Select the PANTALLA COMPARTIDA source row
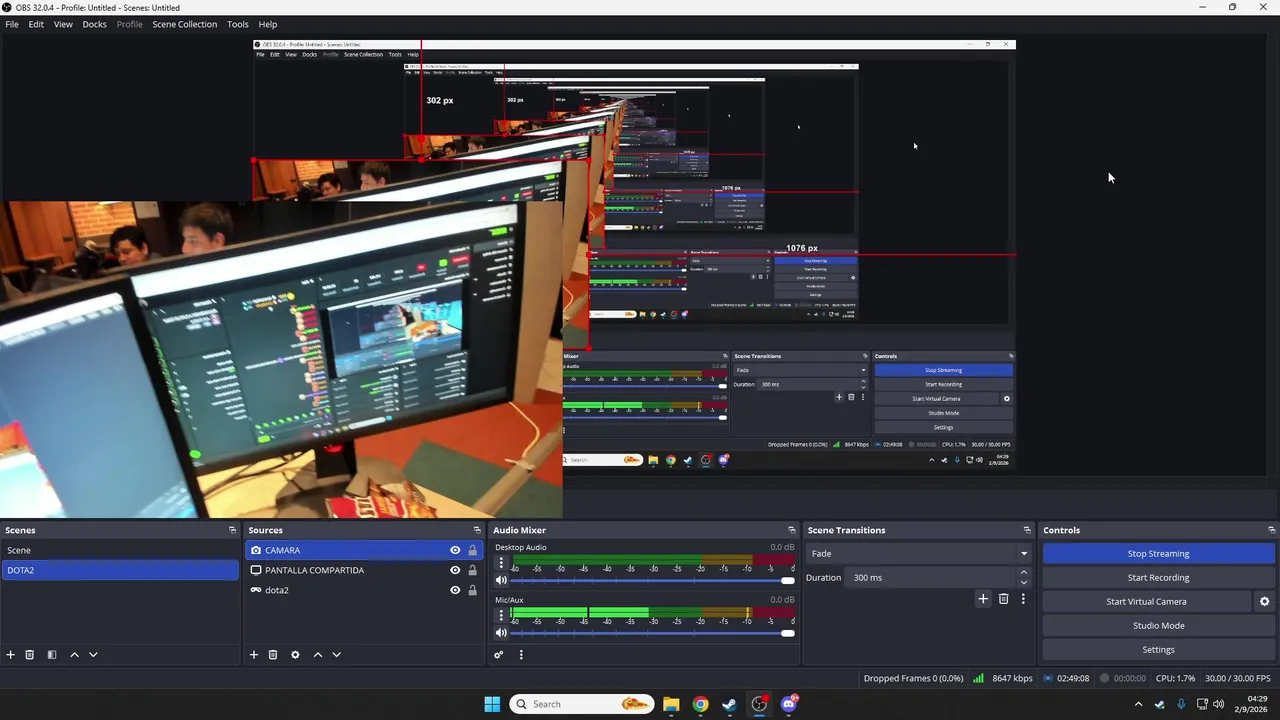Screen dimensions: 1280x720 click(365, 570)
